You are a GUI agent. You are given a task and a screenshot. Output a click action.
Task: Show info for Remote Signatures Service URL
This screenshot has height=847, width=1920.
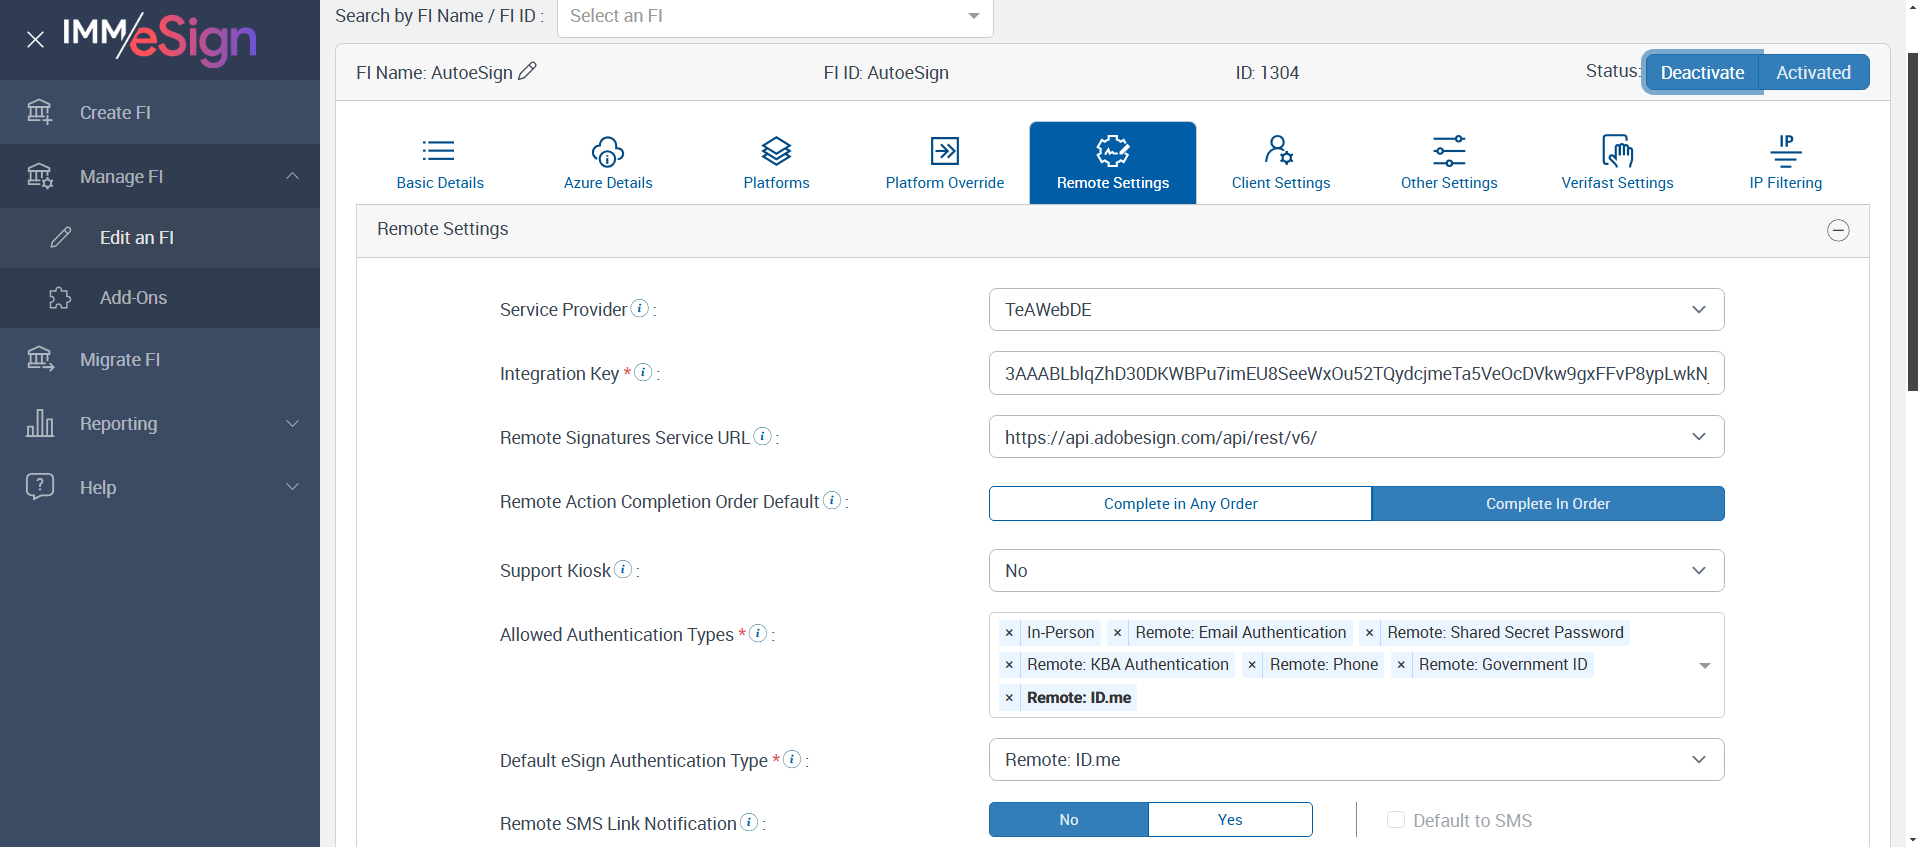click(762, 436)
